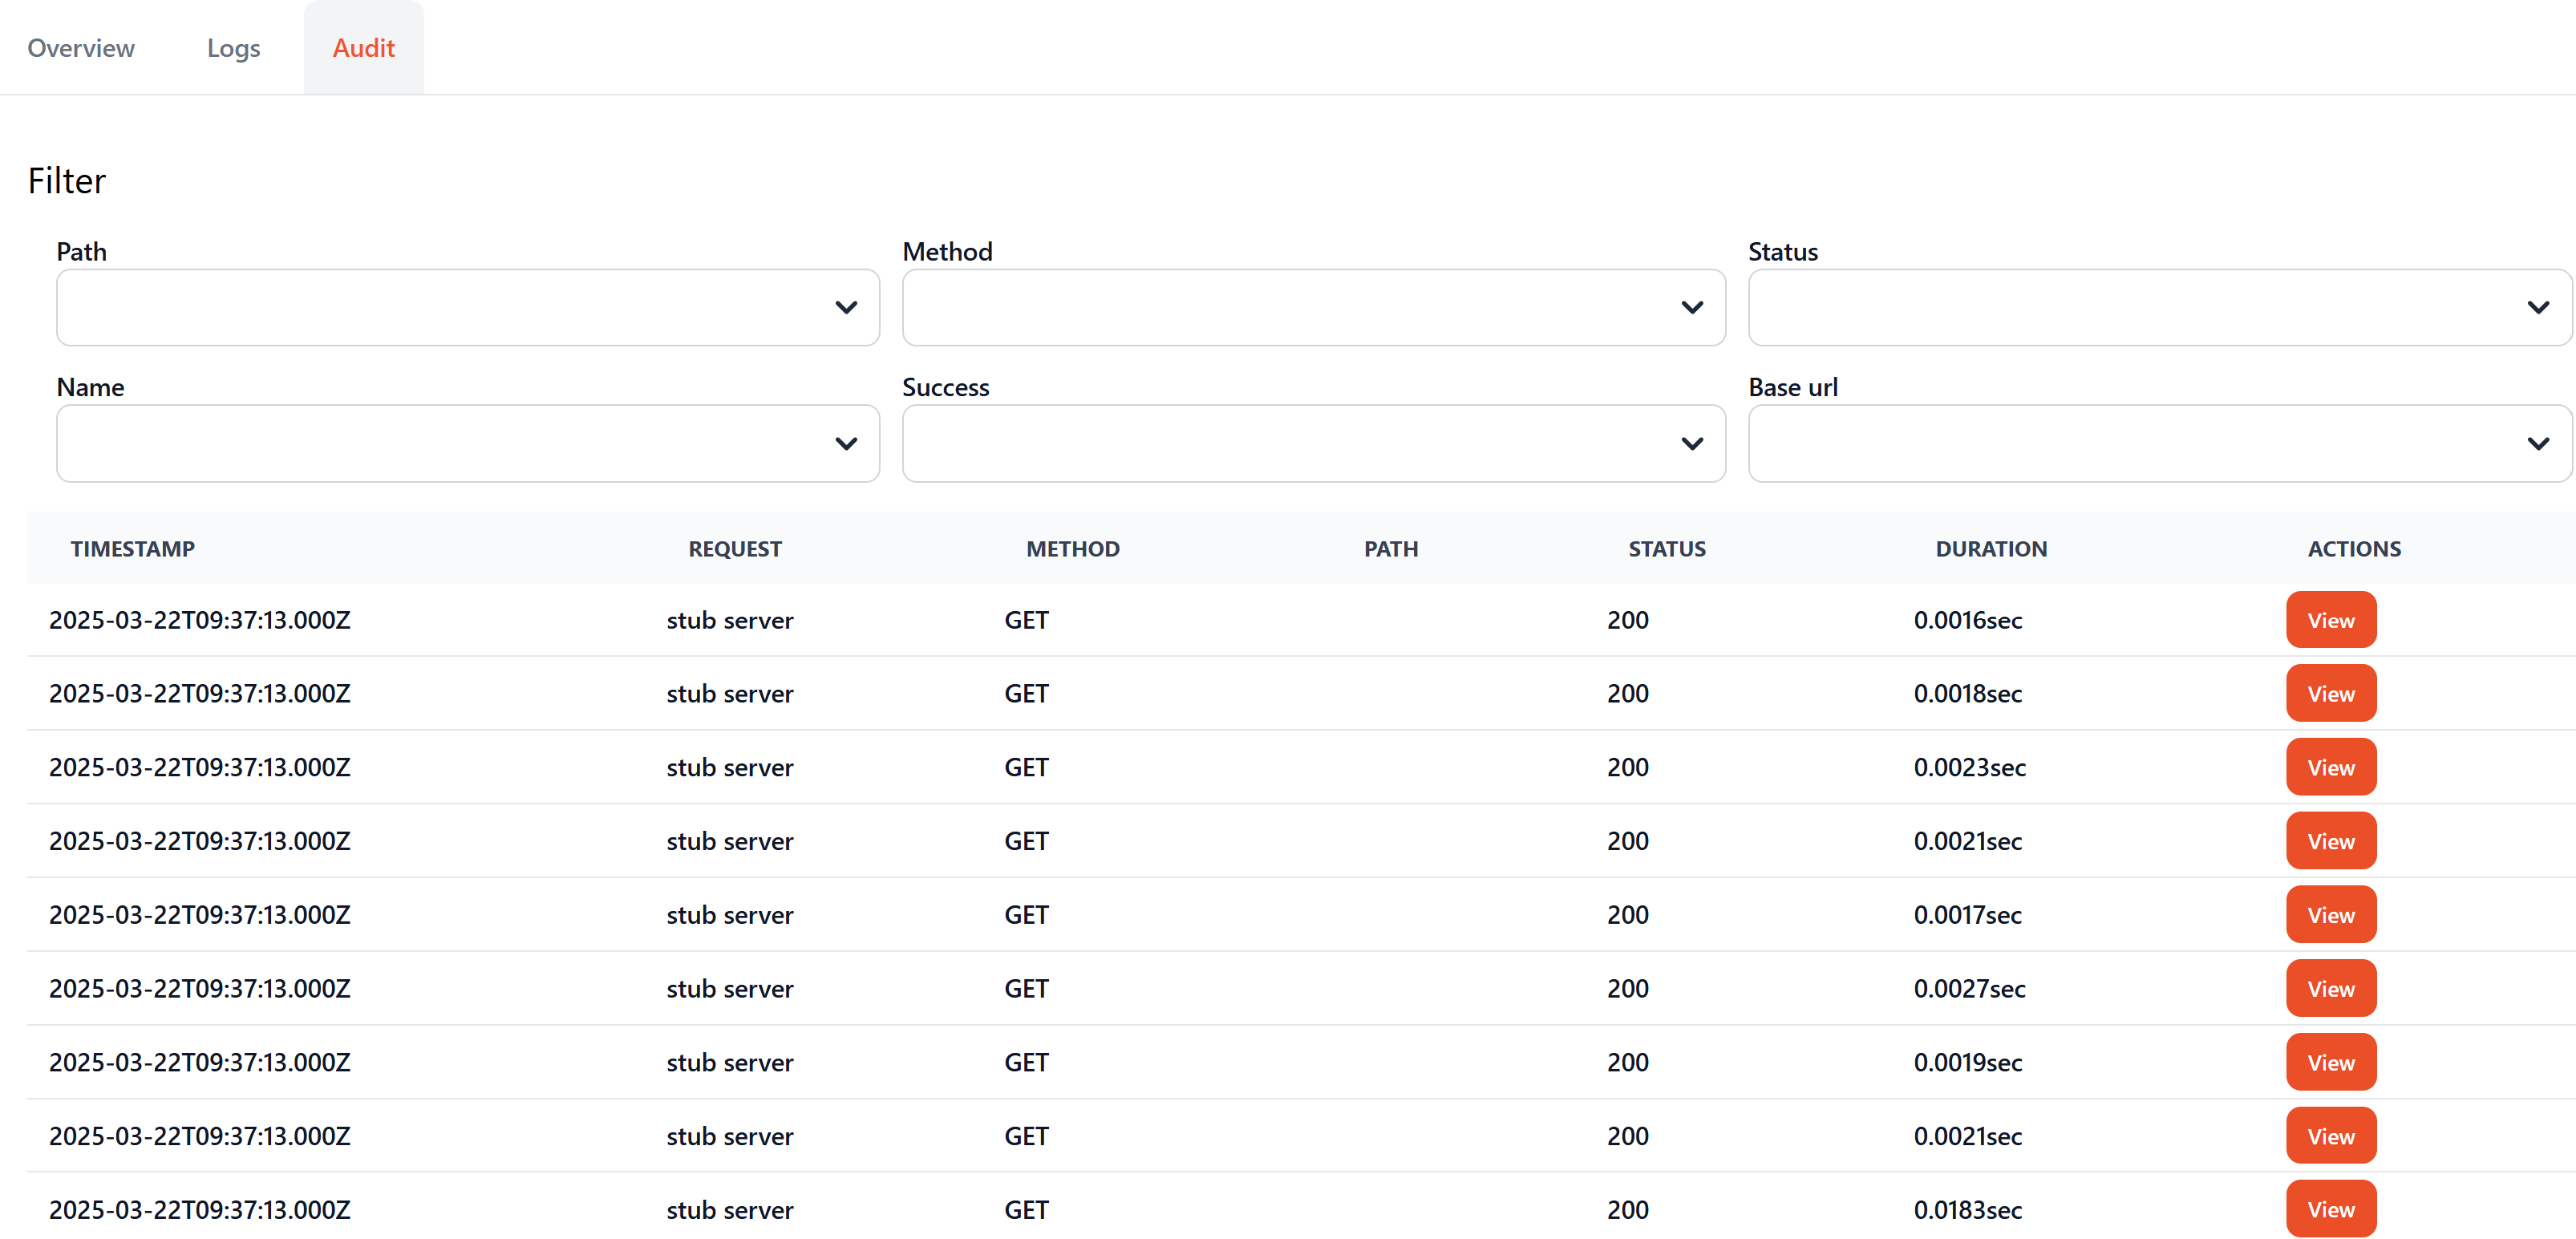
Task: Expand the Name filter dropdown
Action: click(467, 443)
